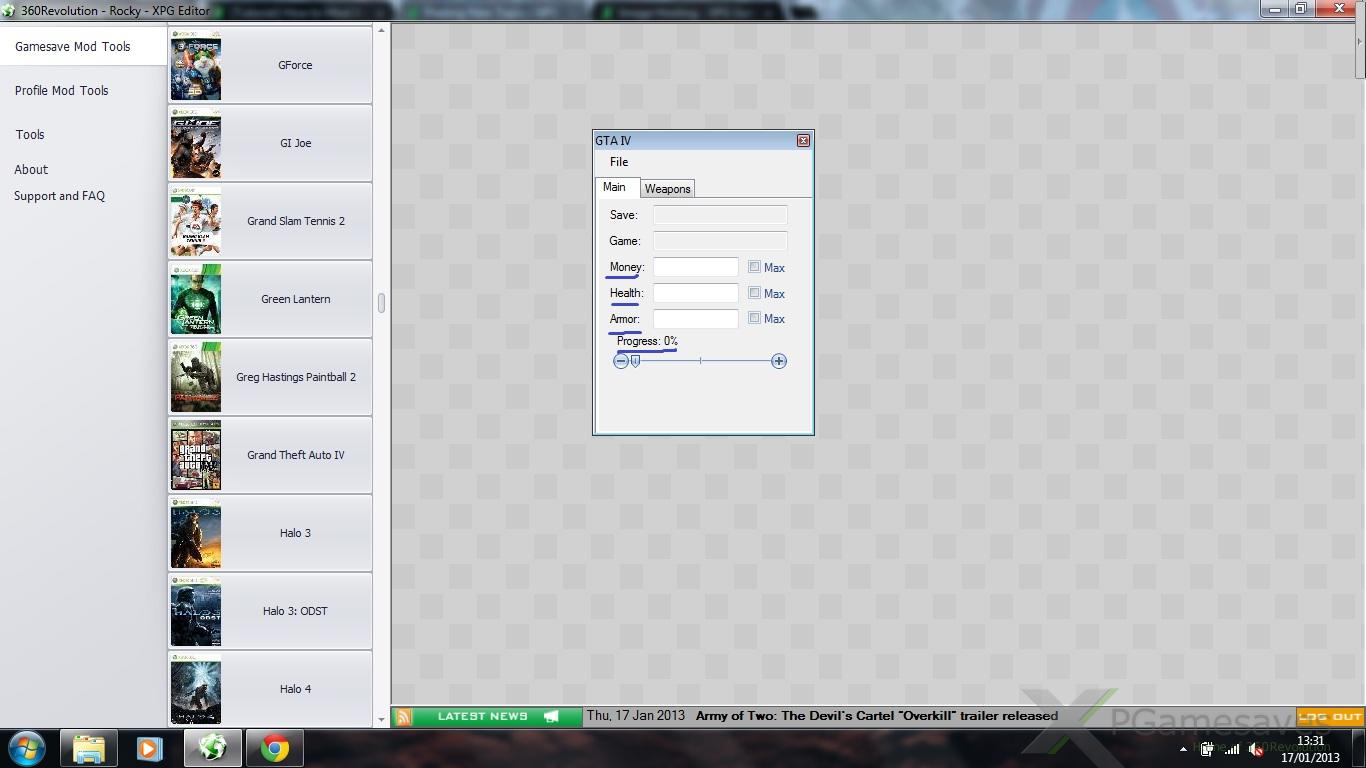Open the Support and FAQ link

coord(59,196)
